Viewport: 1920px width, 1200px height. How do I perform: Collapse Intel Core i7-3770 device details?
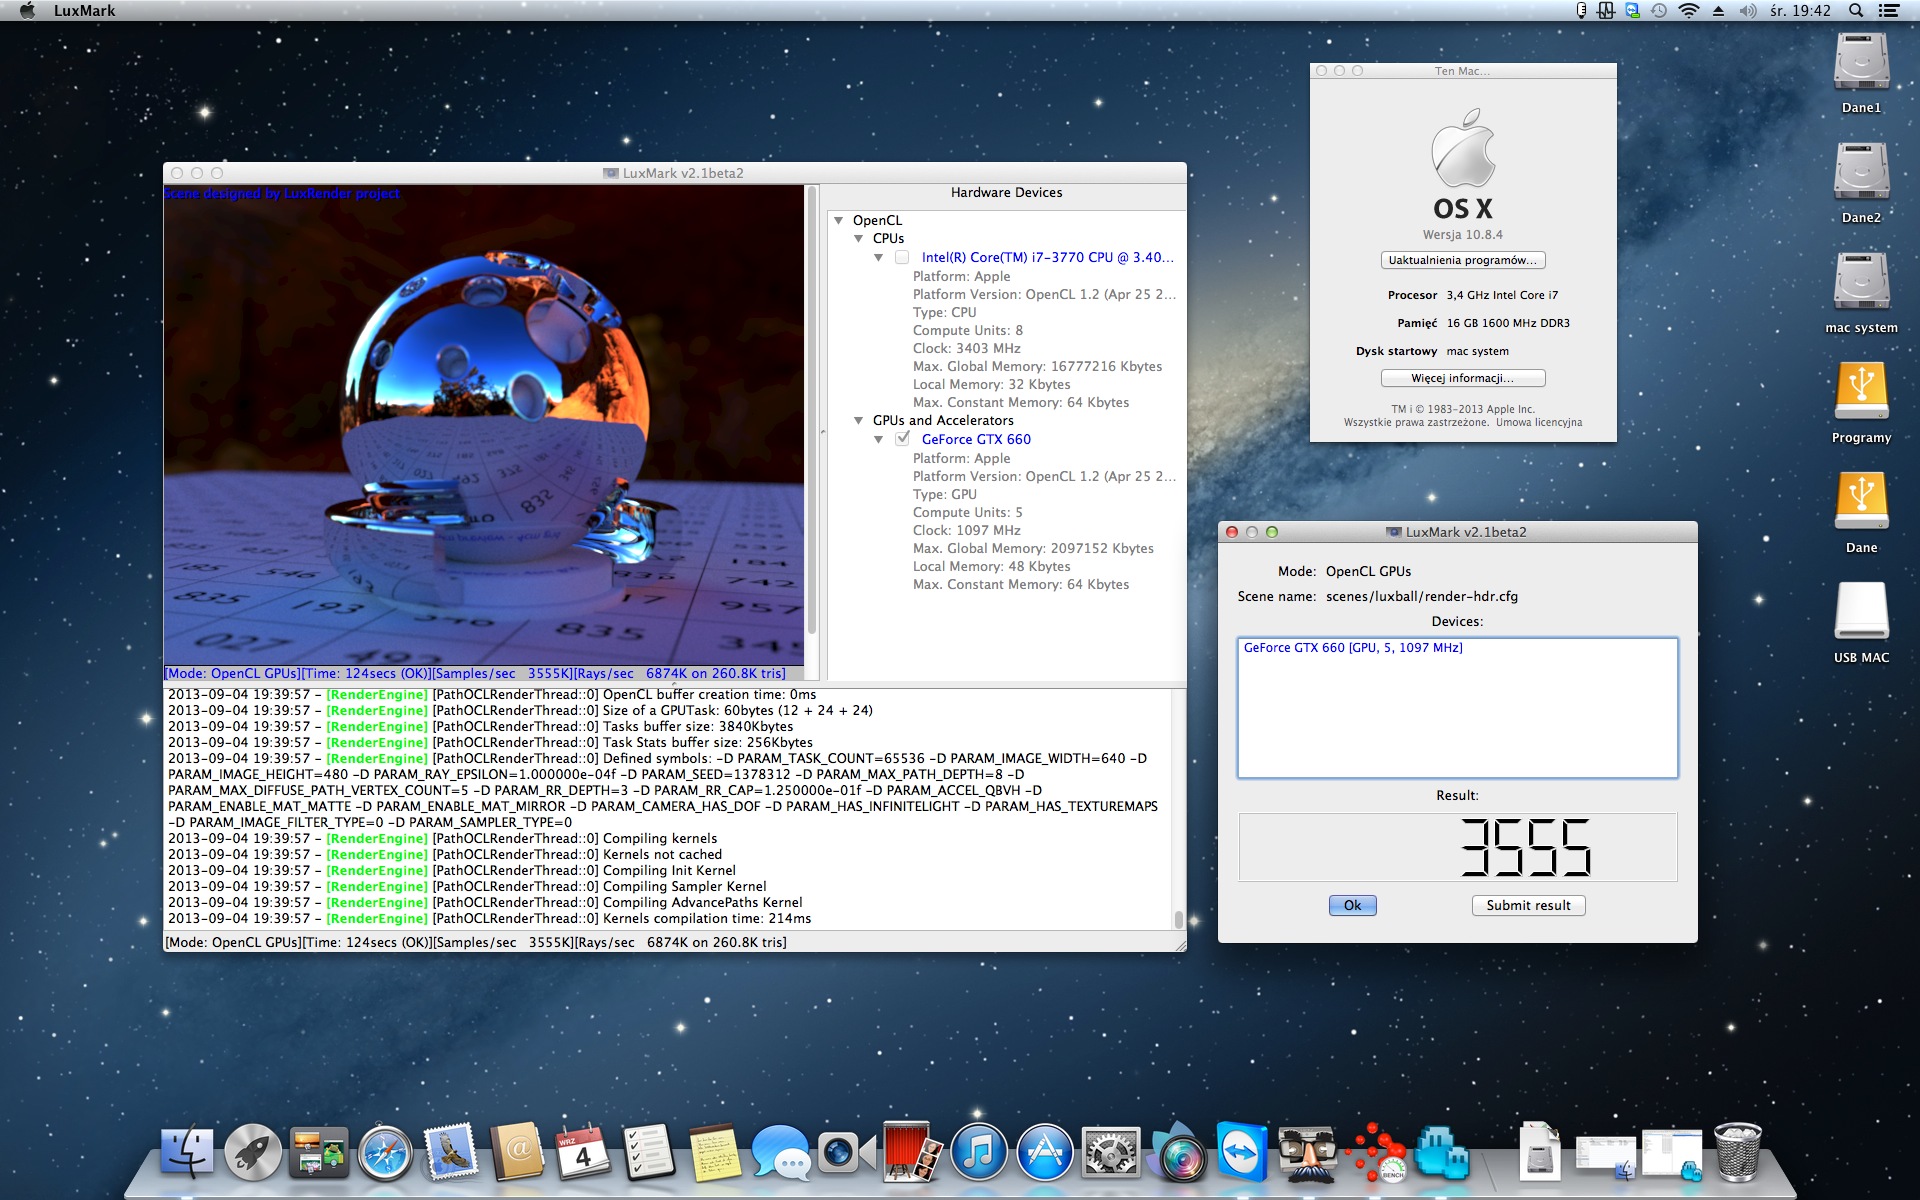click(878, 257)
